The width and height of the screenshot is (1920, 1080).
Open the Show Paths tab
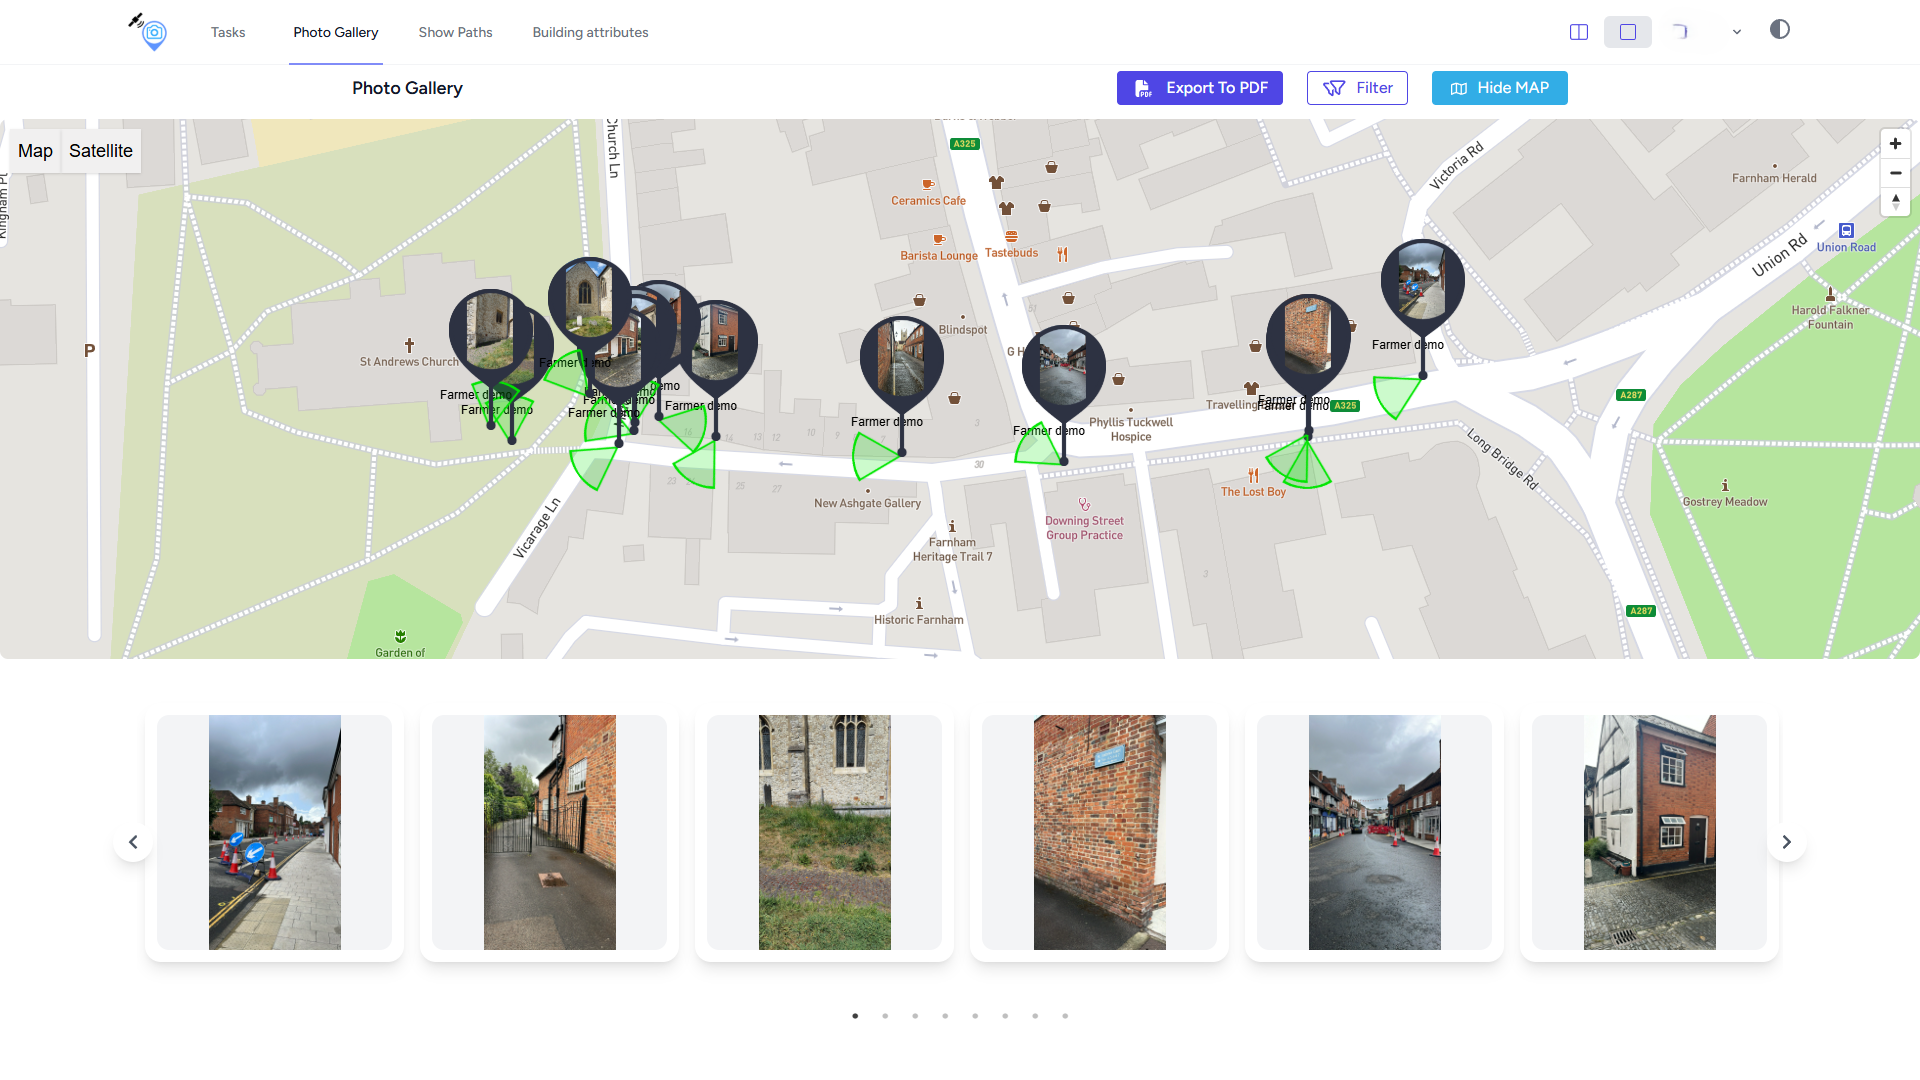(455, 32)
